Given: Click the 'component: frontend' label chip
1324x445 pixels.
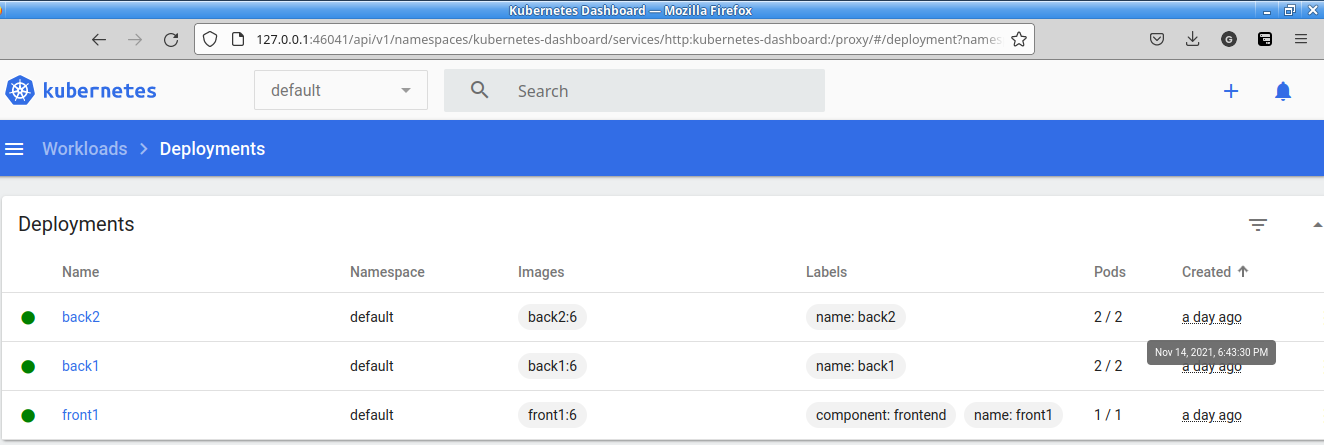Looking at the screenshot, I should pos(881,415).
